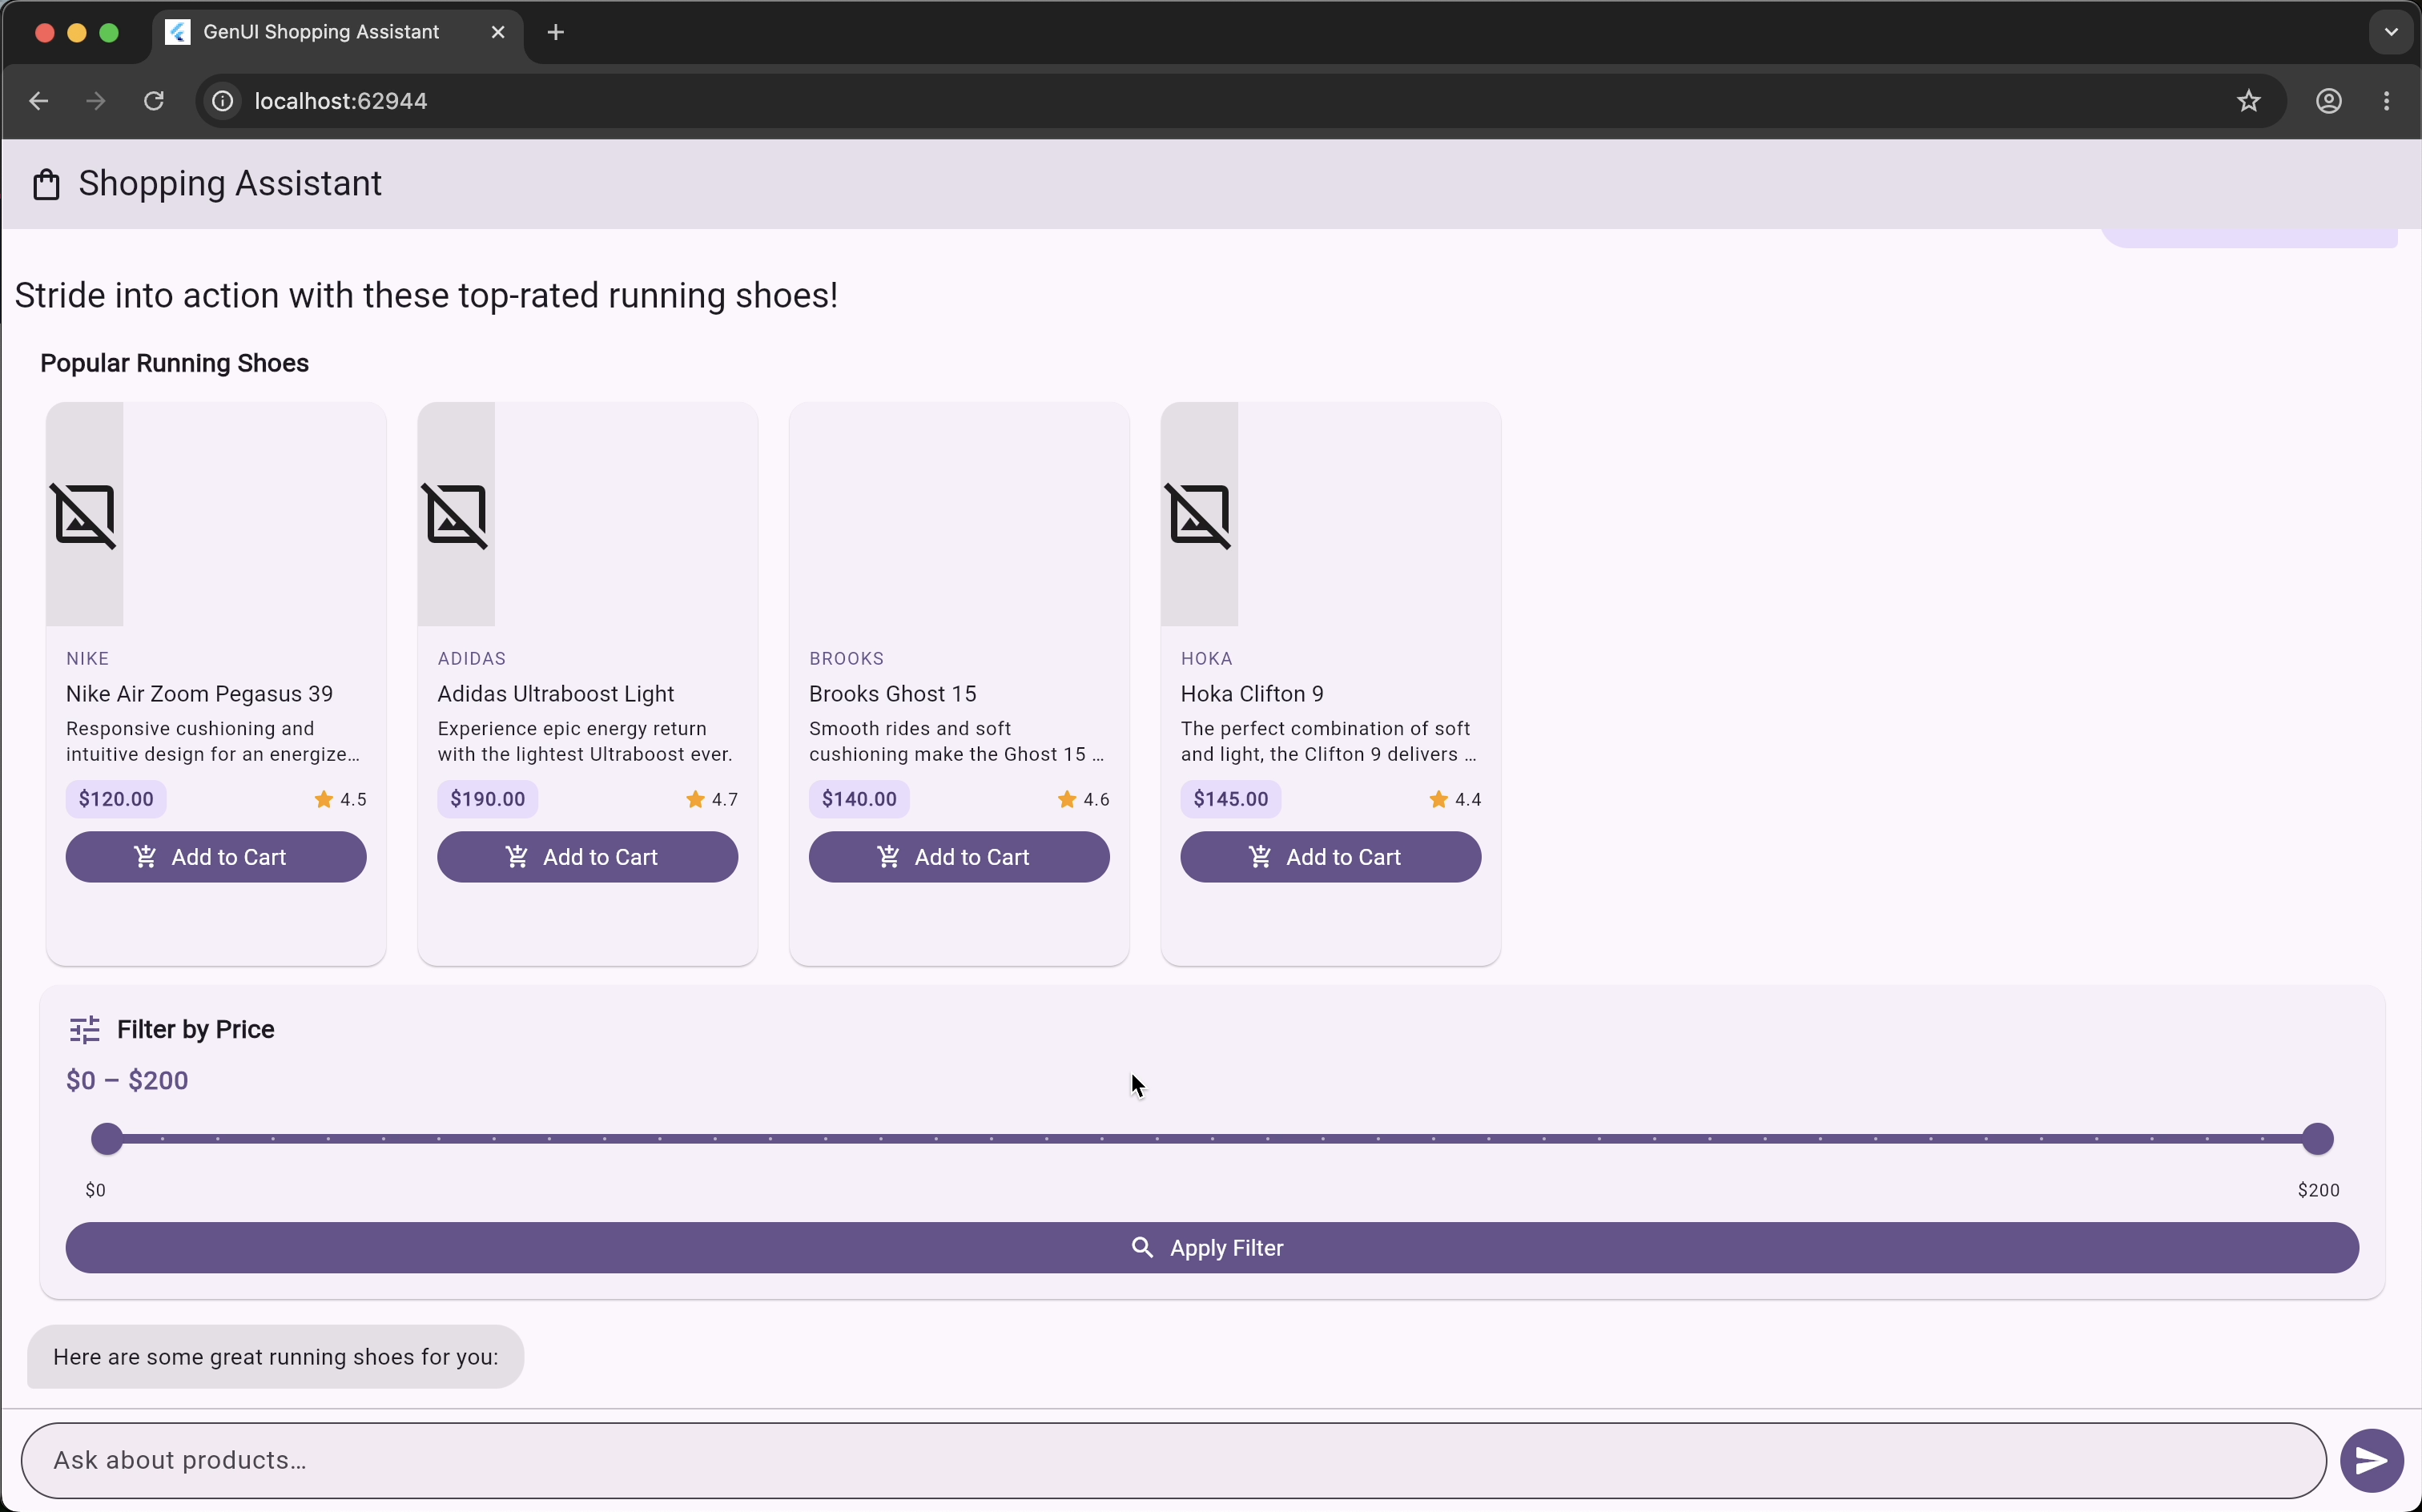The width and height of the screenshot is (2422, 1512).
Task: Click the NIKE brand label
Action: (x=88, y=659)
